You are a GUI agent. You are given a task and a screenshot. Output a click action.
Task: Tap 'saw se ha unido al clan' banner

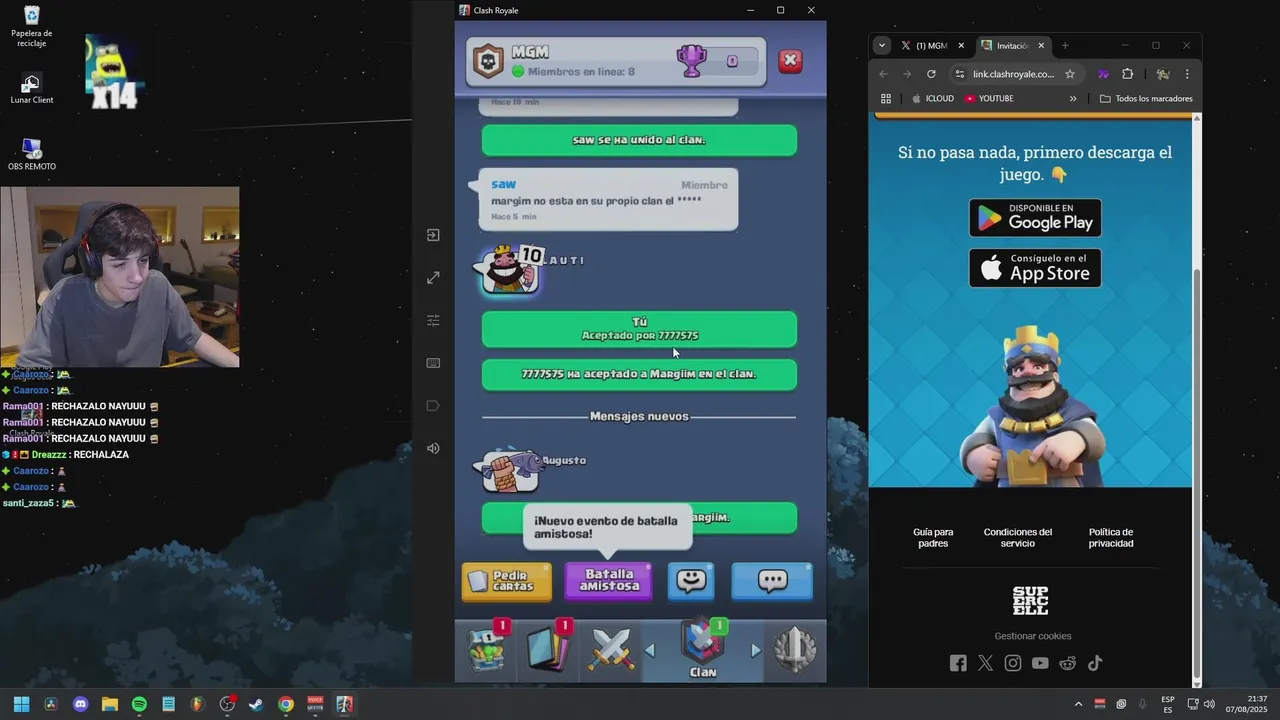(639, 140)
